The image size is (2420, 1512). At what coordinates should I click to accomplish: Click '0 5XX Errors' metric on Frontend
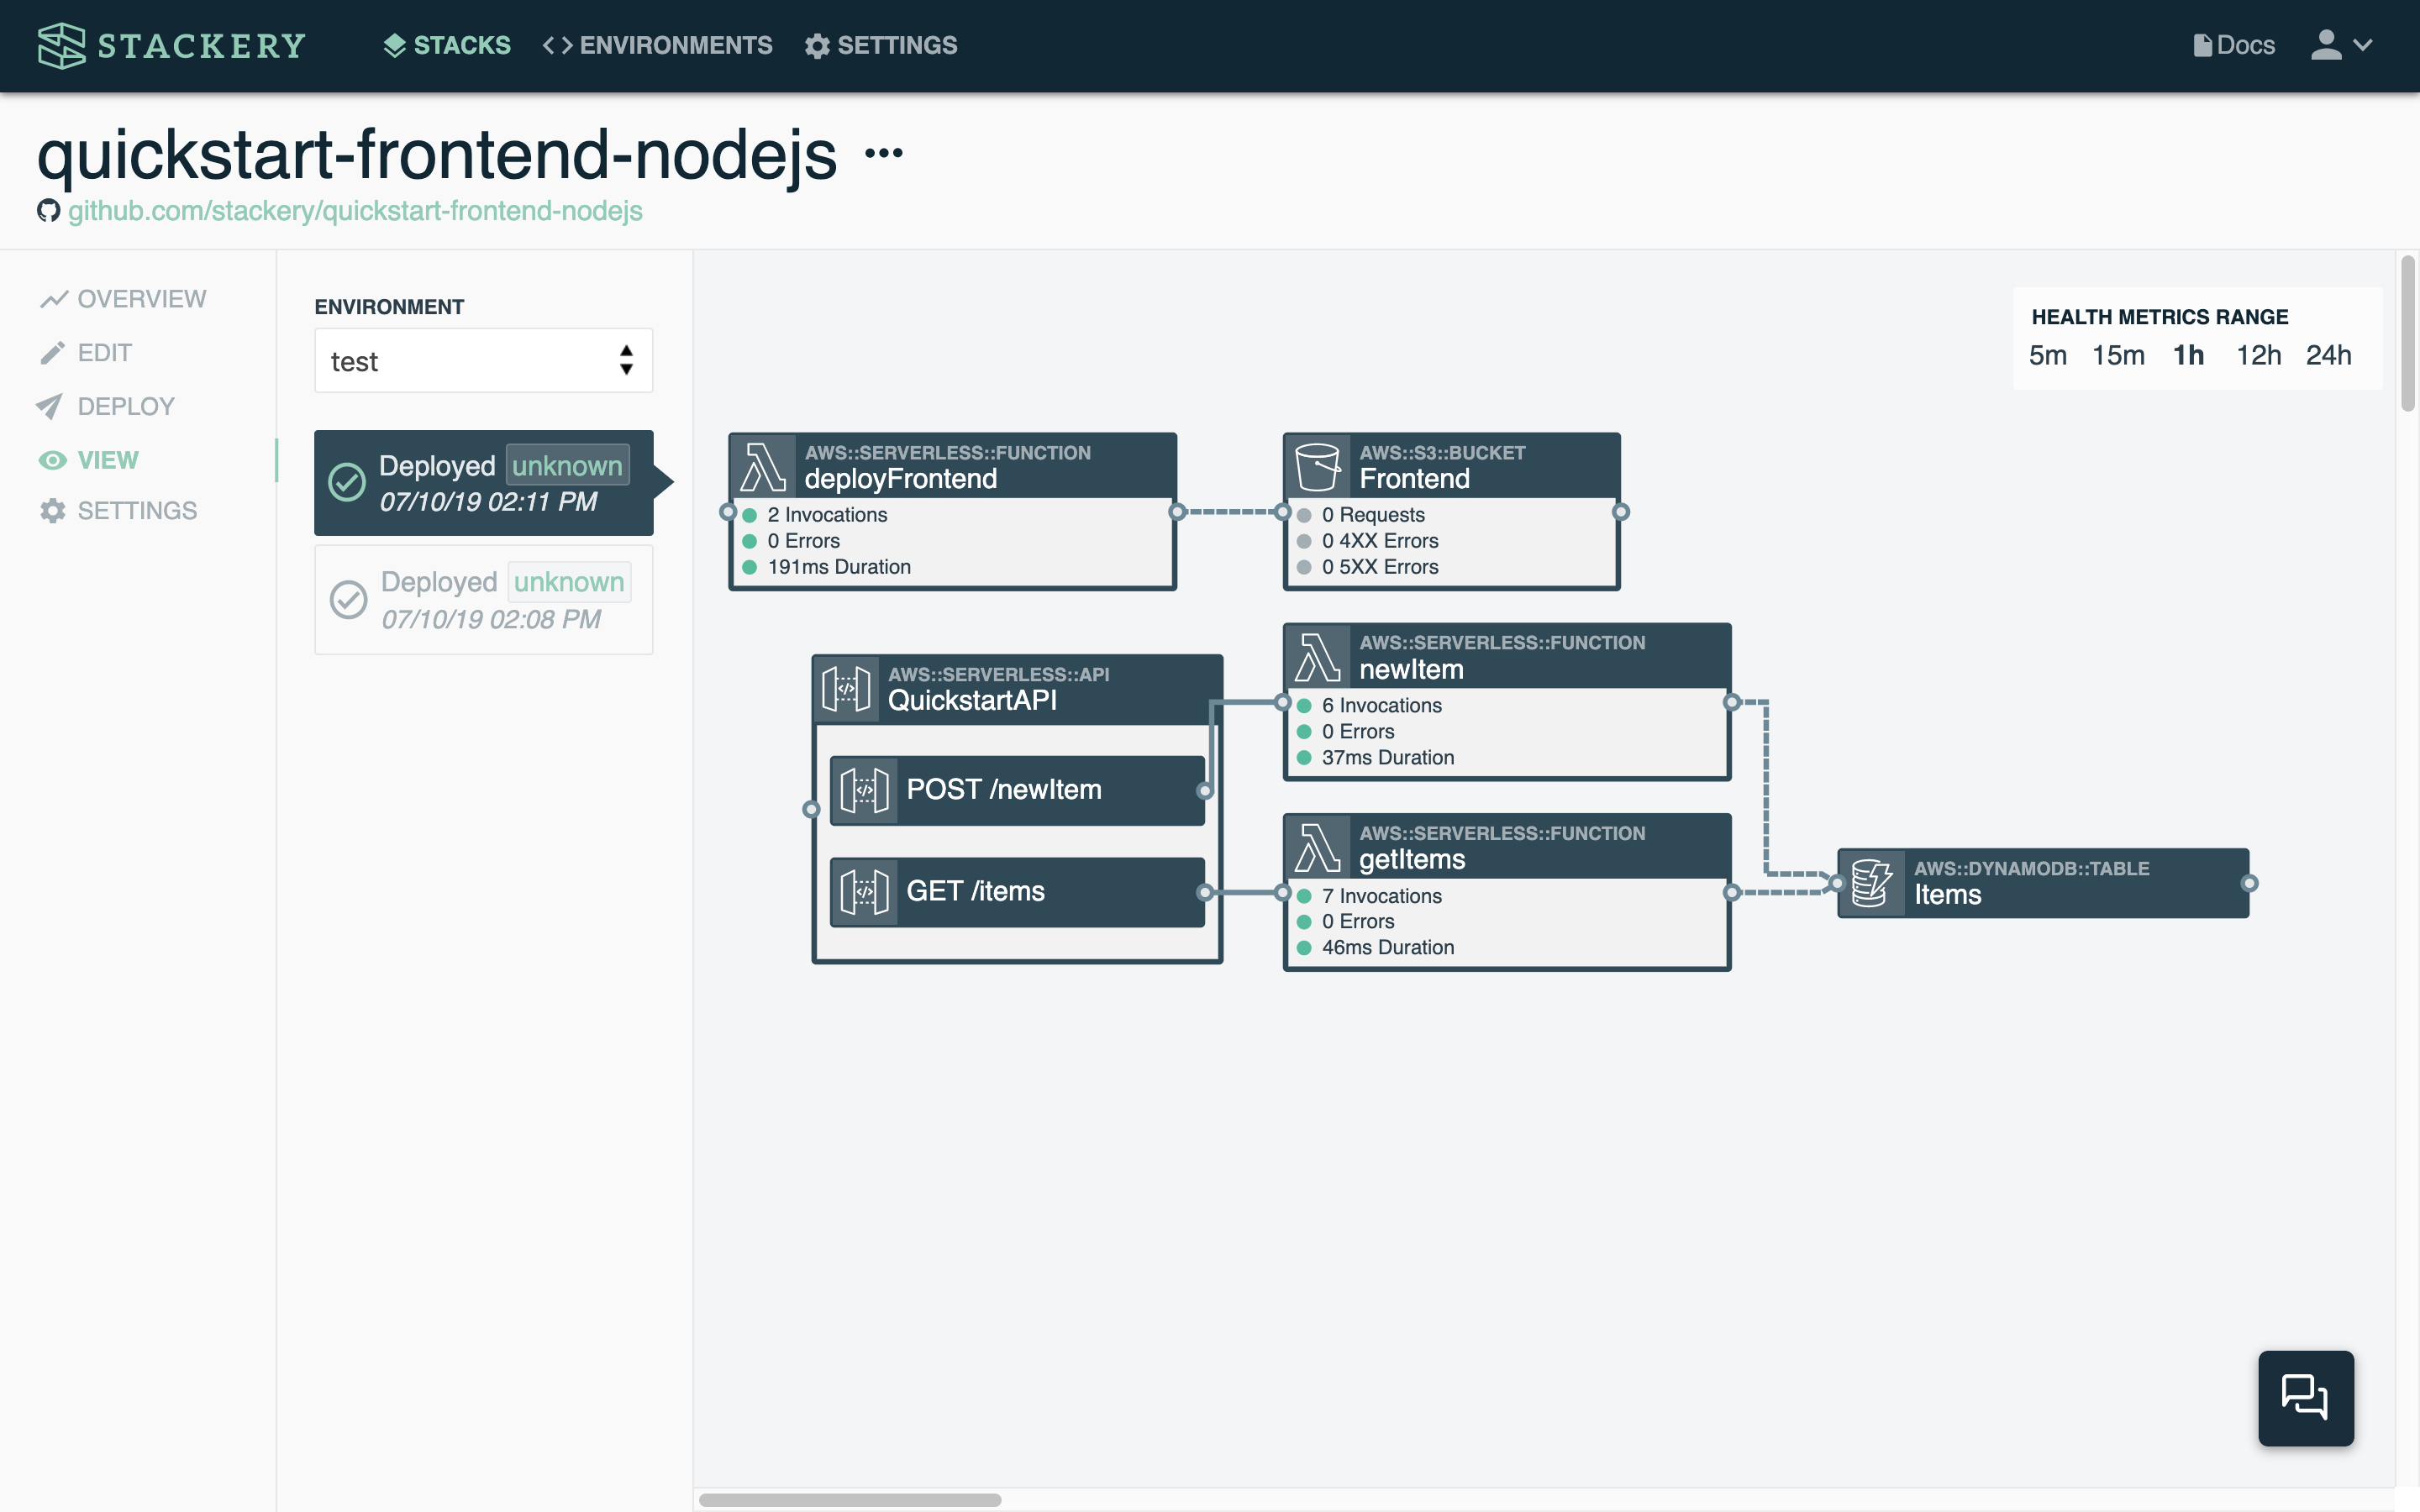1380,567
